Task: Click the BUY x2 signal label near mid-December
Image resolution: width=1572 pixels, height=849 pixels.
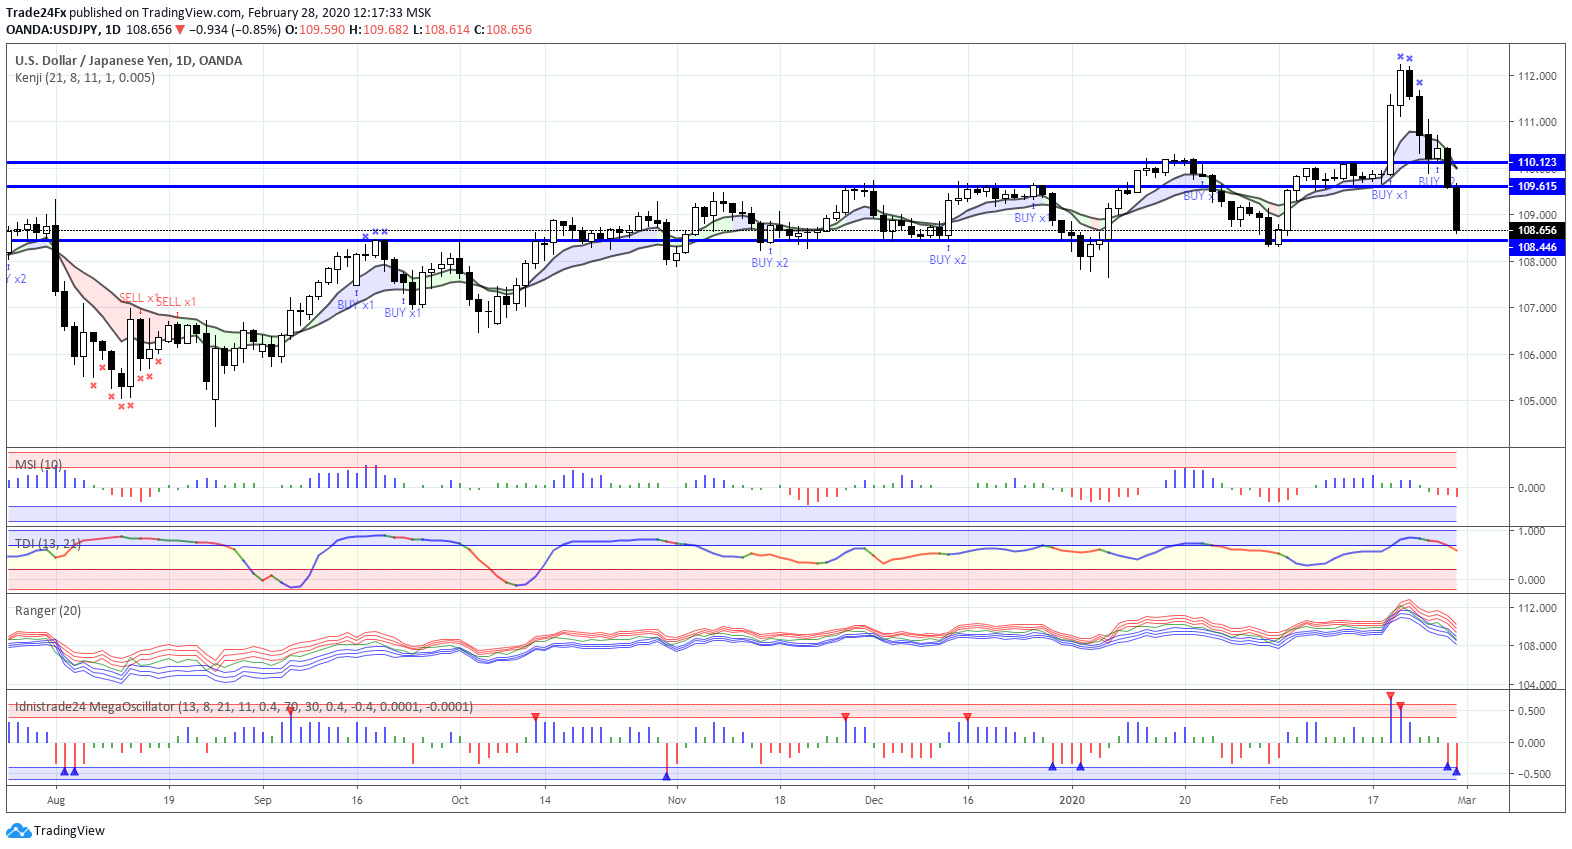Action: pyautogui.click(x=948, y=260)
